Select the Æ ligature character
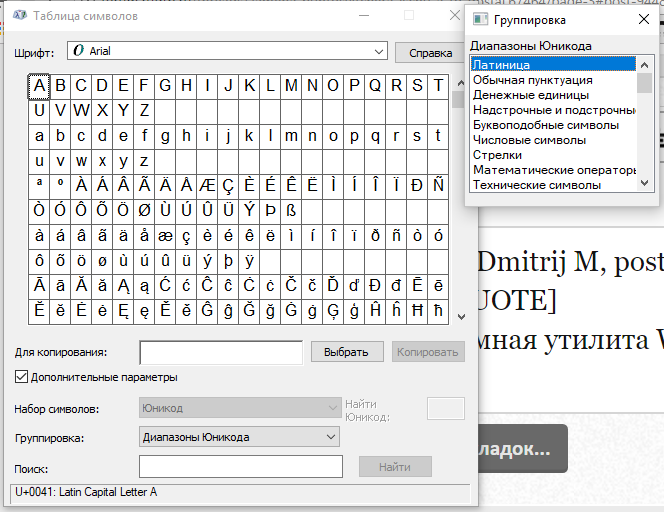The height and width of the screenshot is (512, 664). (x=207, y=186)
